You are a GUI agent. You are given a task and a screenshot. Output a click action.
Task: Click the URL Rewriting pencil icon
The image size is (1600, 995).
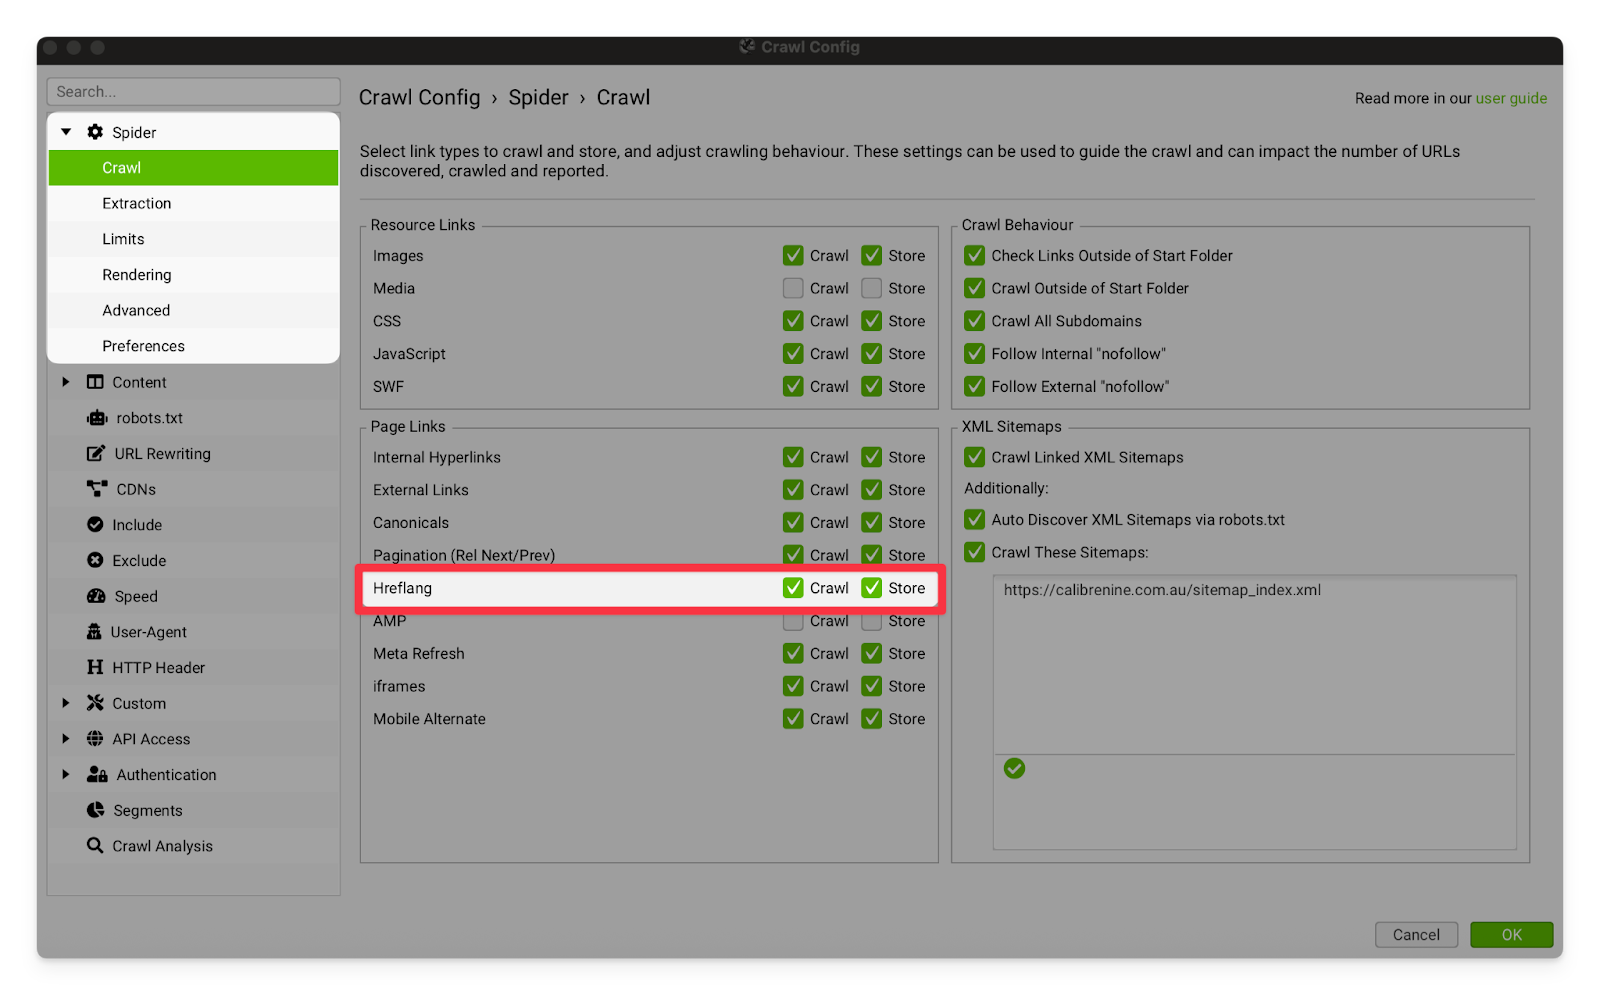click(x=96, y=454)
